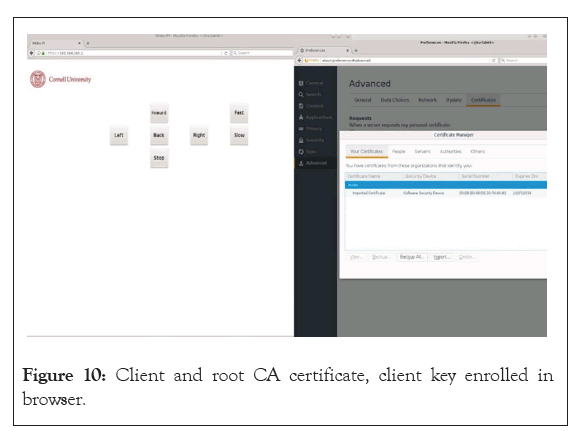Click the Back robot control button
The height and width of the screenshot is (431, 578).
(x=159, y=135)
